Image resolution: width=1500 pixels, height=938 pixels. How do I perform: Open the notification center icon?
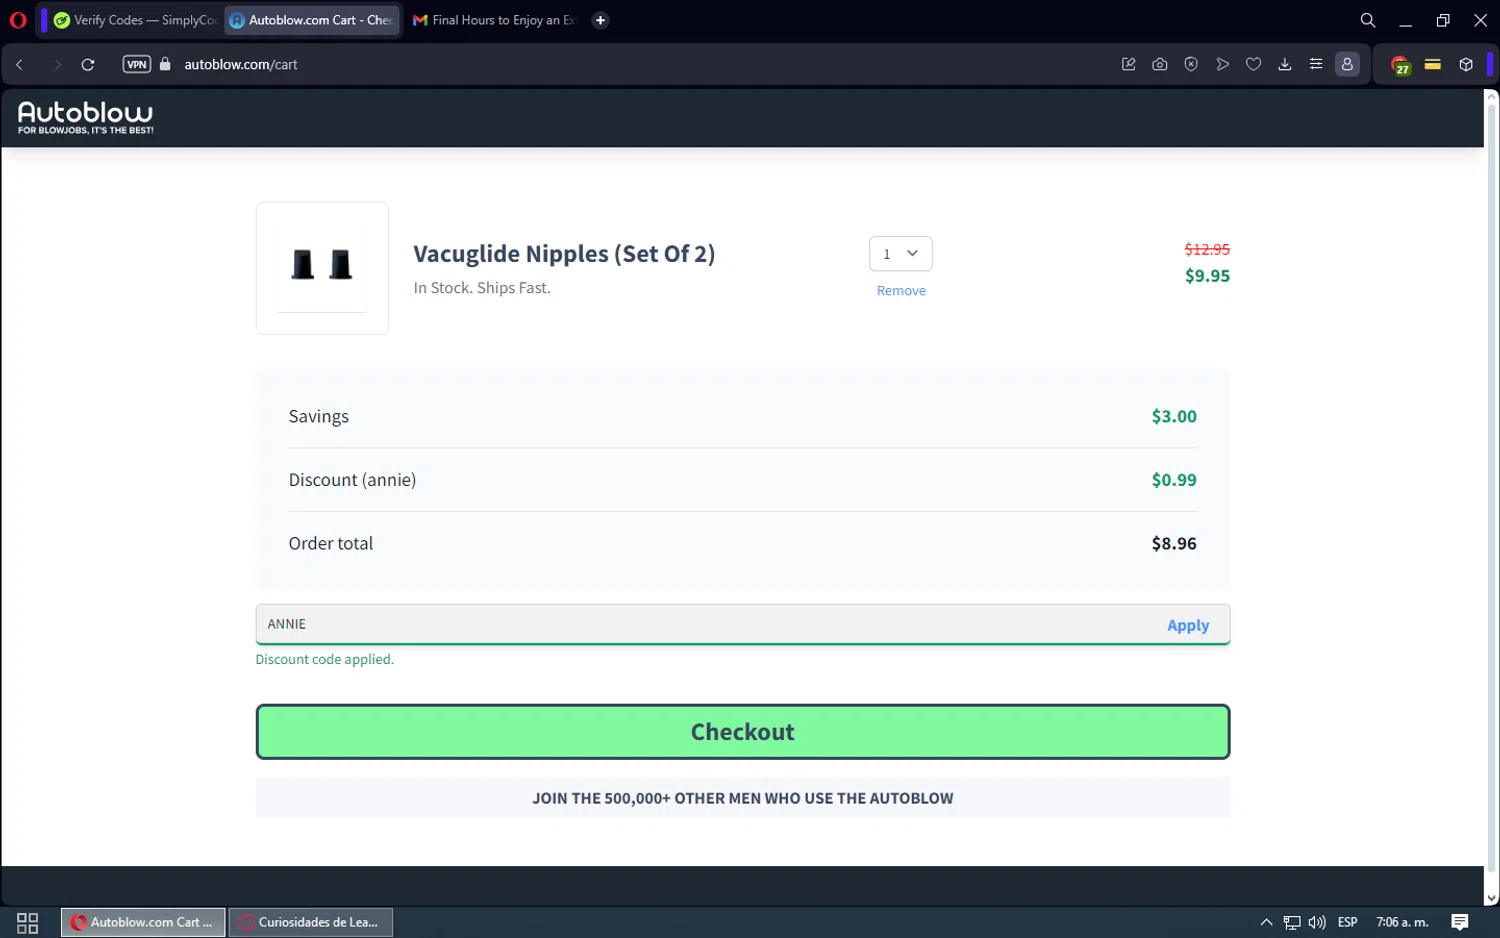(x=1460, y=922)
